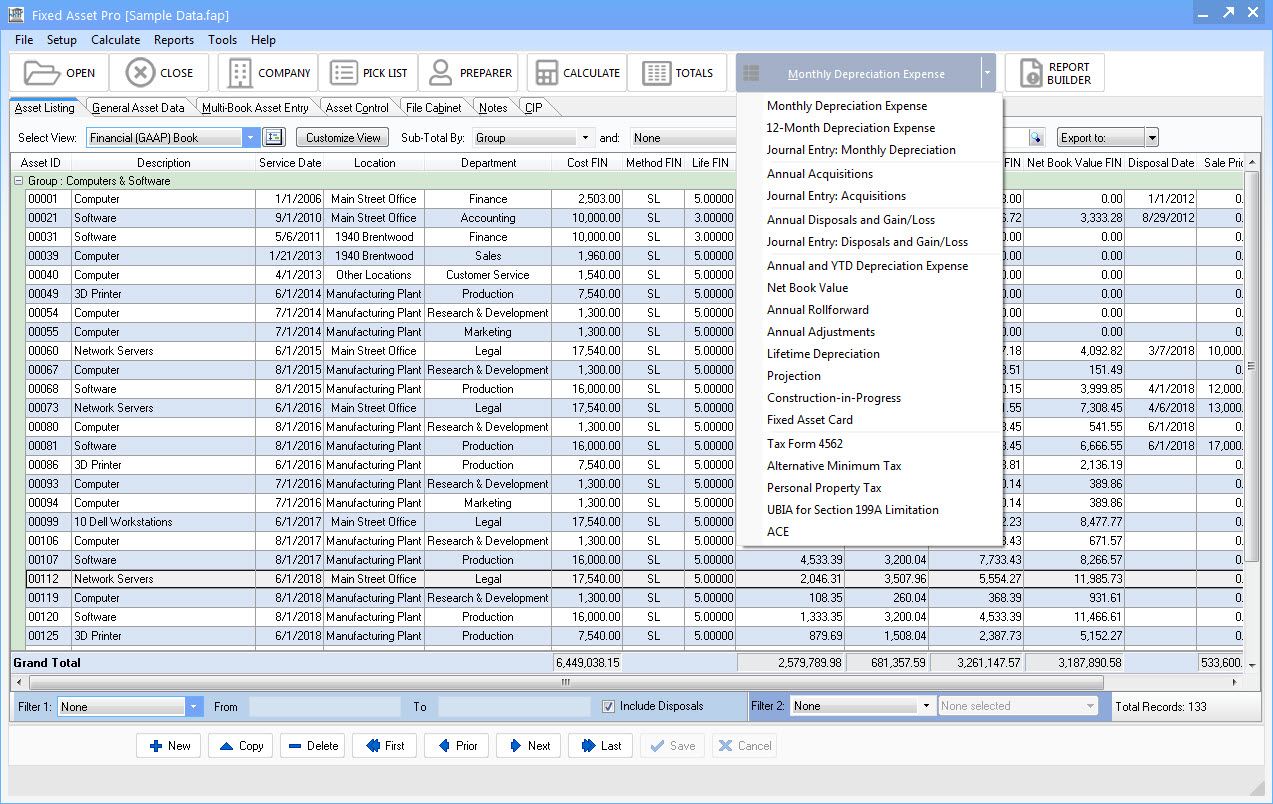Open the Select View dropdown
This screenshot has width=1273, height=804.
pos(250,138)
